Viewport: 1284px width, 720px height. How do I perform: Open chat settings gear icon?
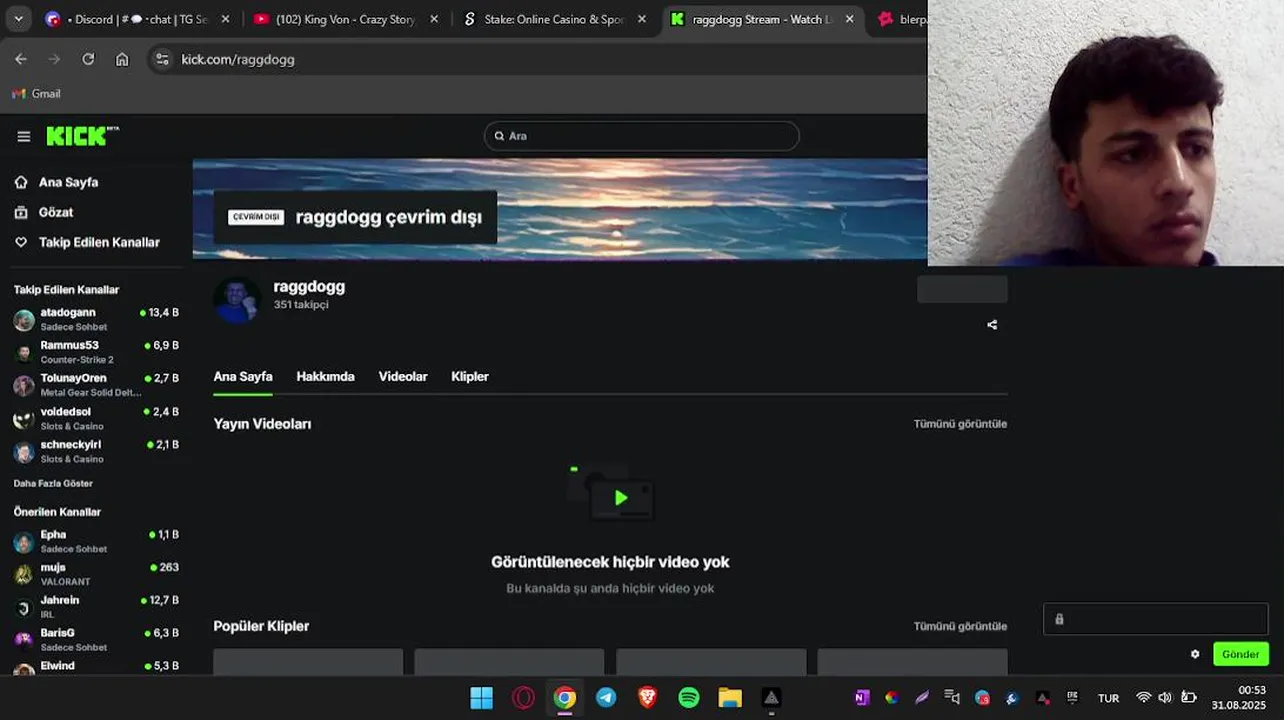tap(1195, 654)
